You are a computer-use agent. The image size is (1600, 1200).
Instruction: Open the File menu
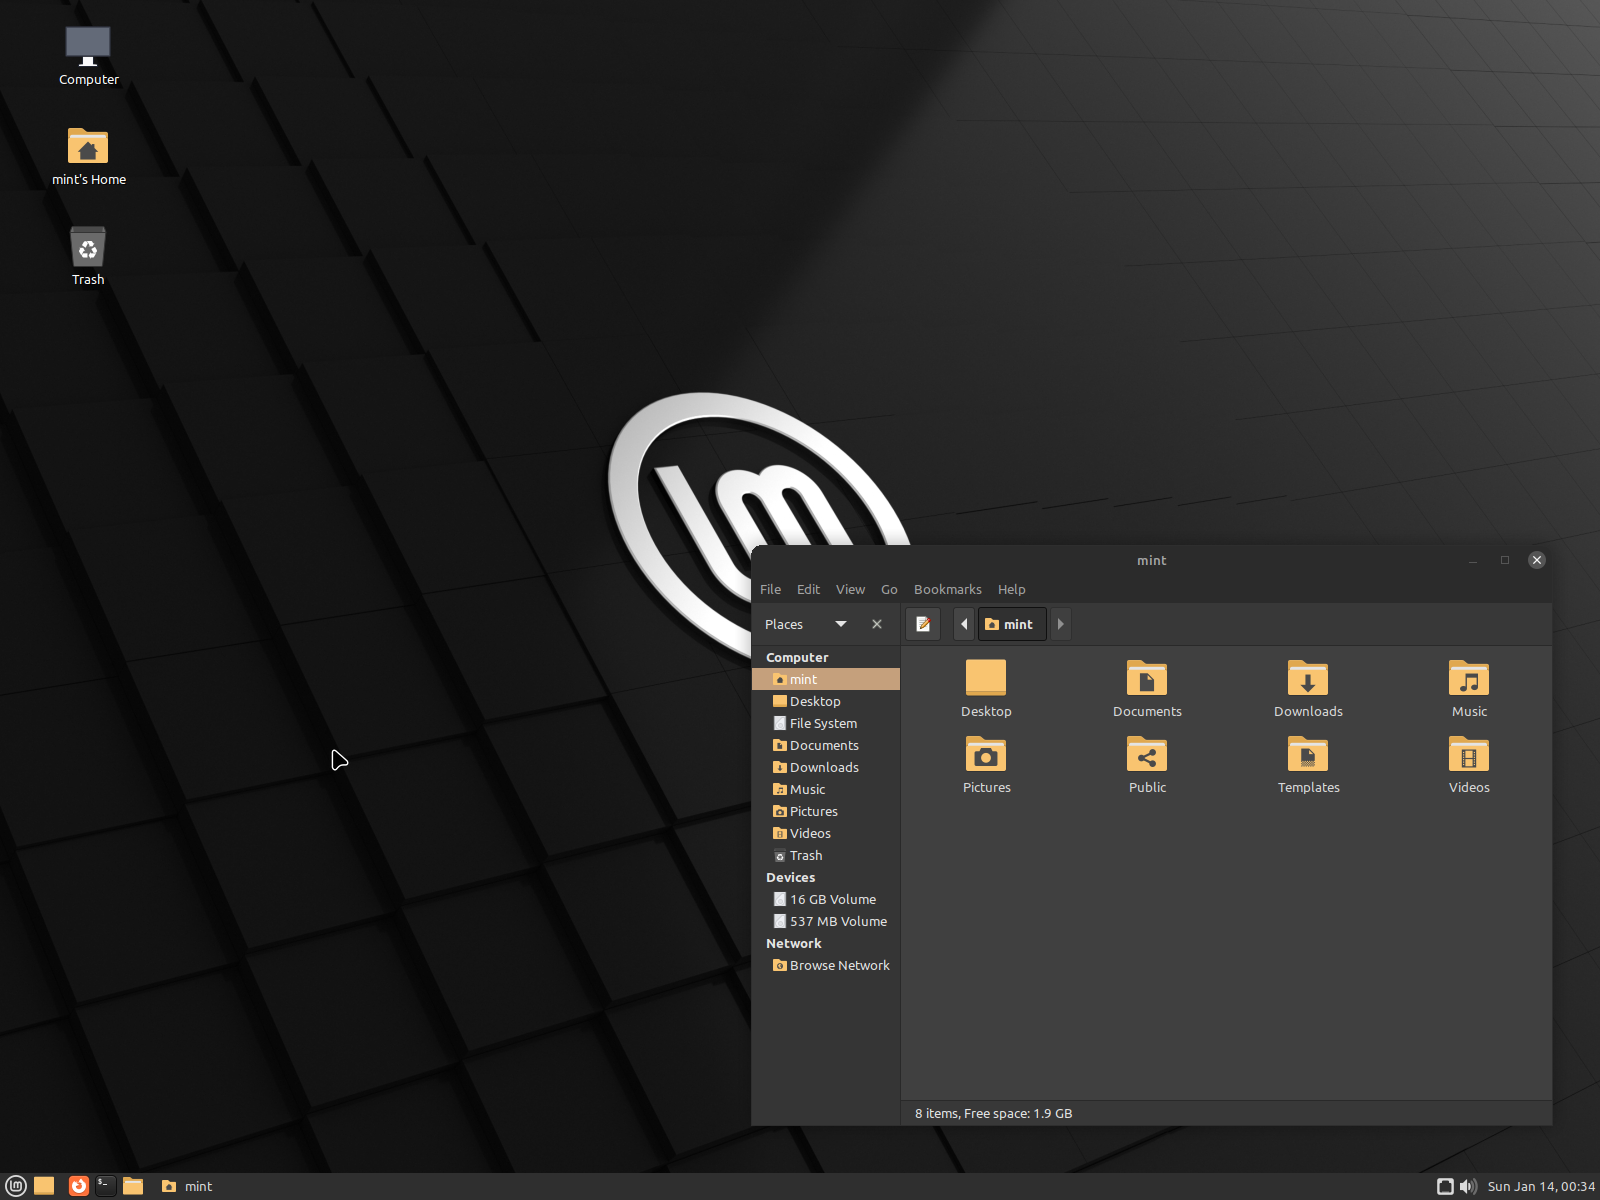click(770, 589)
